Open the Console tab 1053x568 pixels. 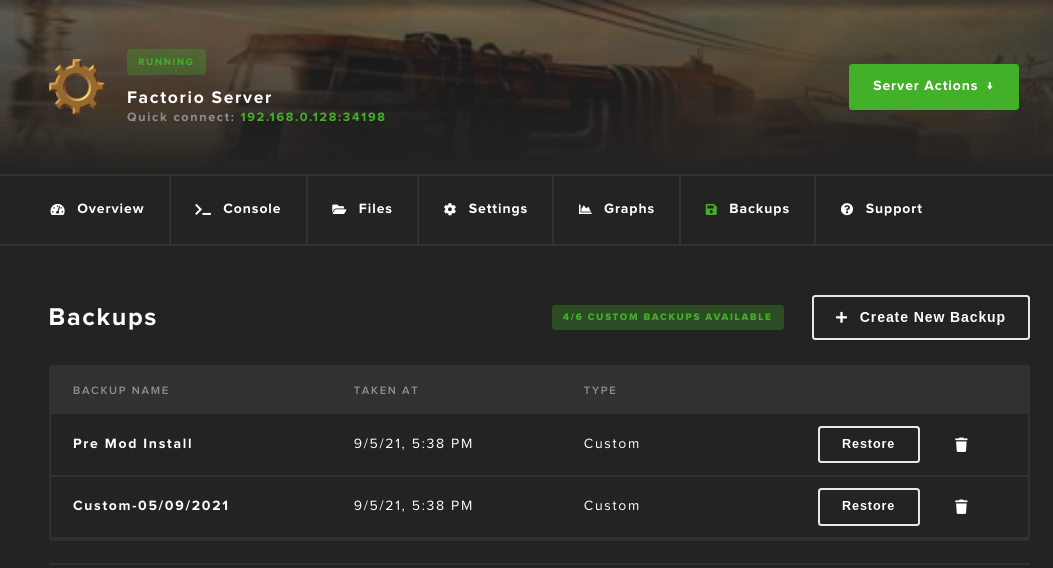pos(238,209)
